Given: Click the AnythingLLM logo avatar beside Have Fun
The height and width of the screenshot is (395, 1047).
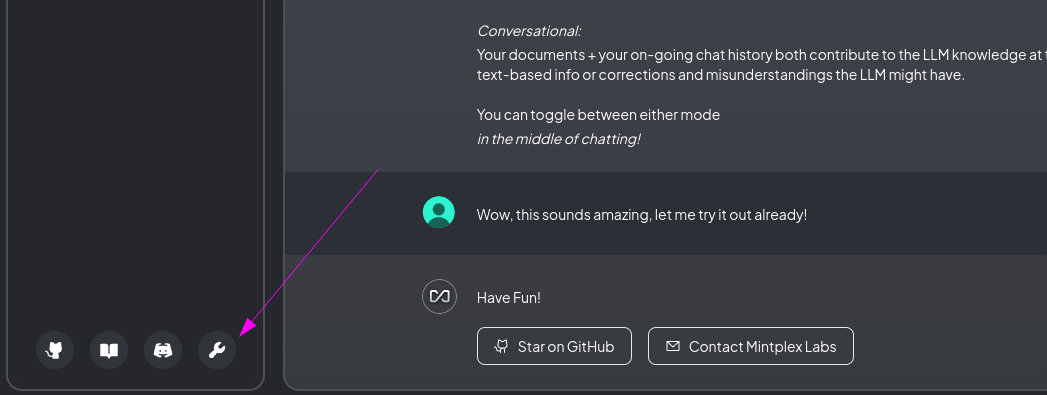Looking at the screenshot, I should tap(439, 296).
